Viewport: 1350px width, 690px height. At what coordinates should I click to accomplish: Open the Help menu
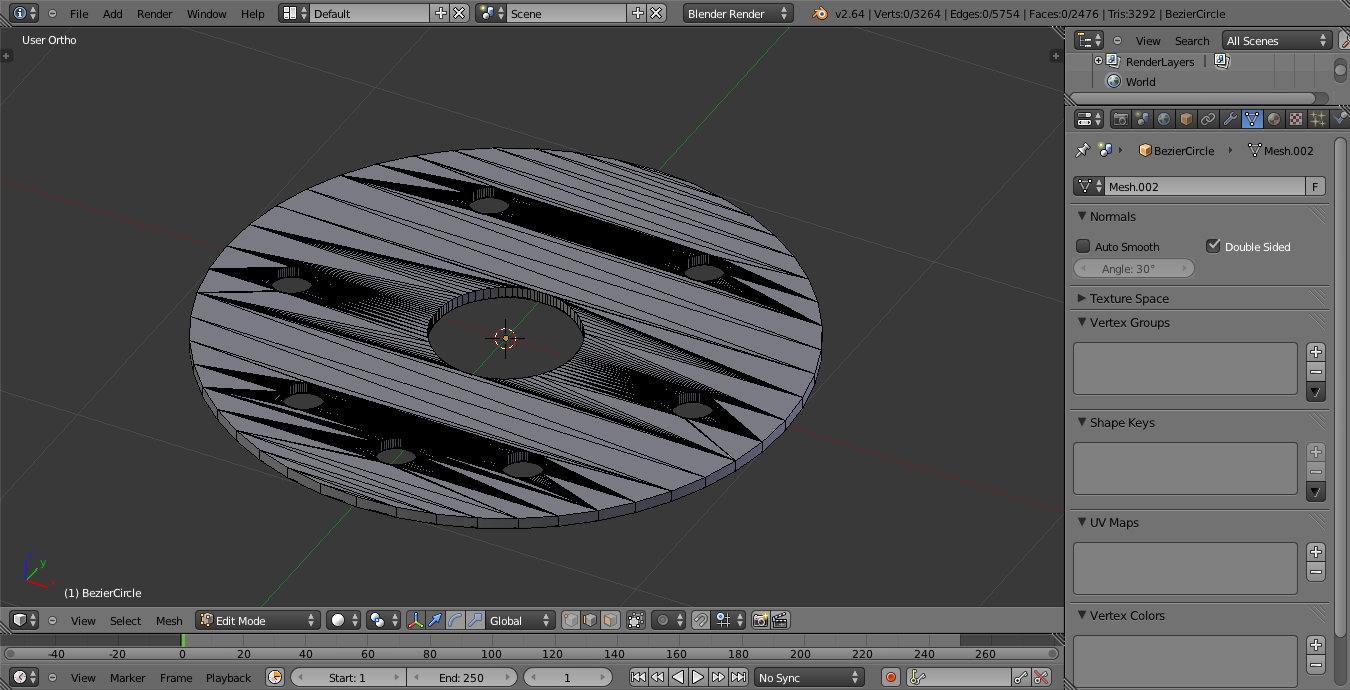pos(253,13)
